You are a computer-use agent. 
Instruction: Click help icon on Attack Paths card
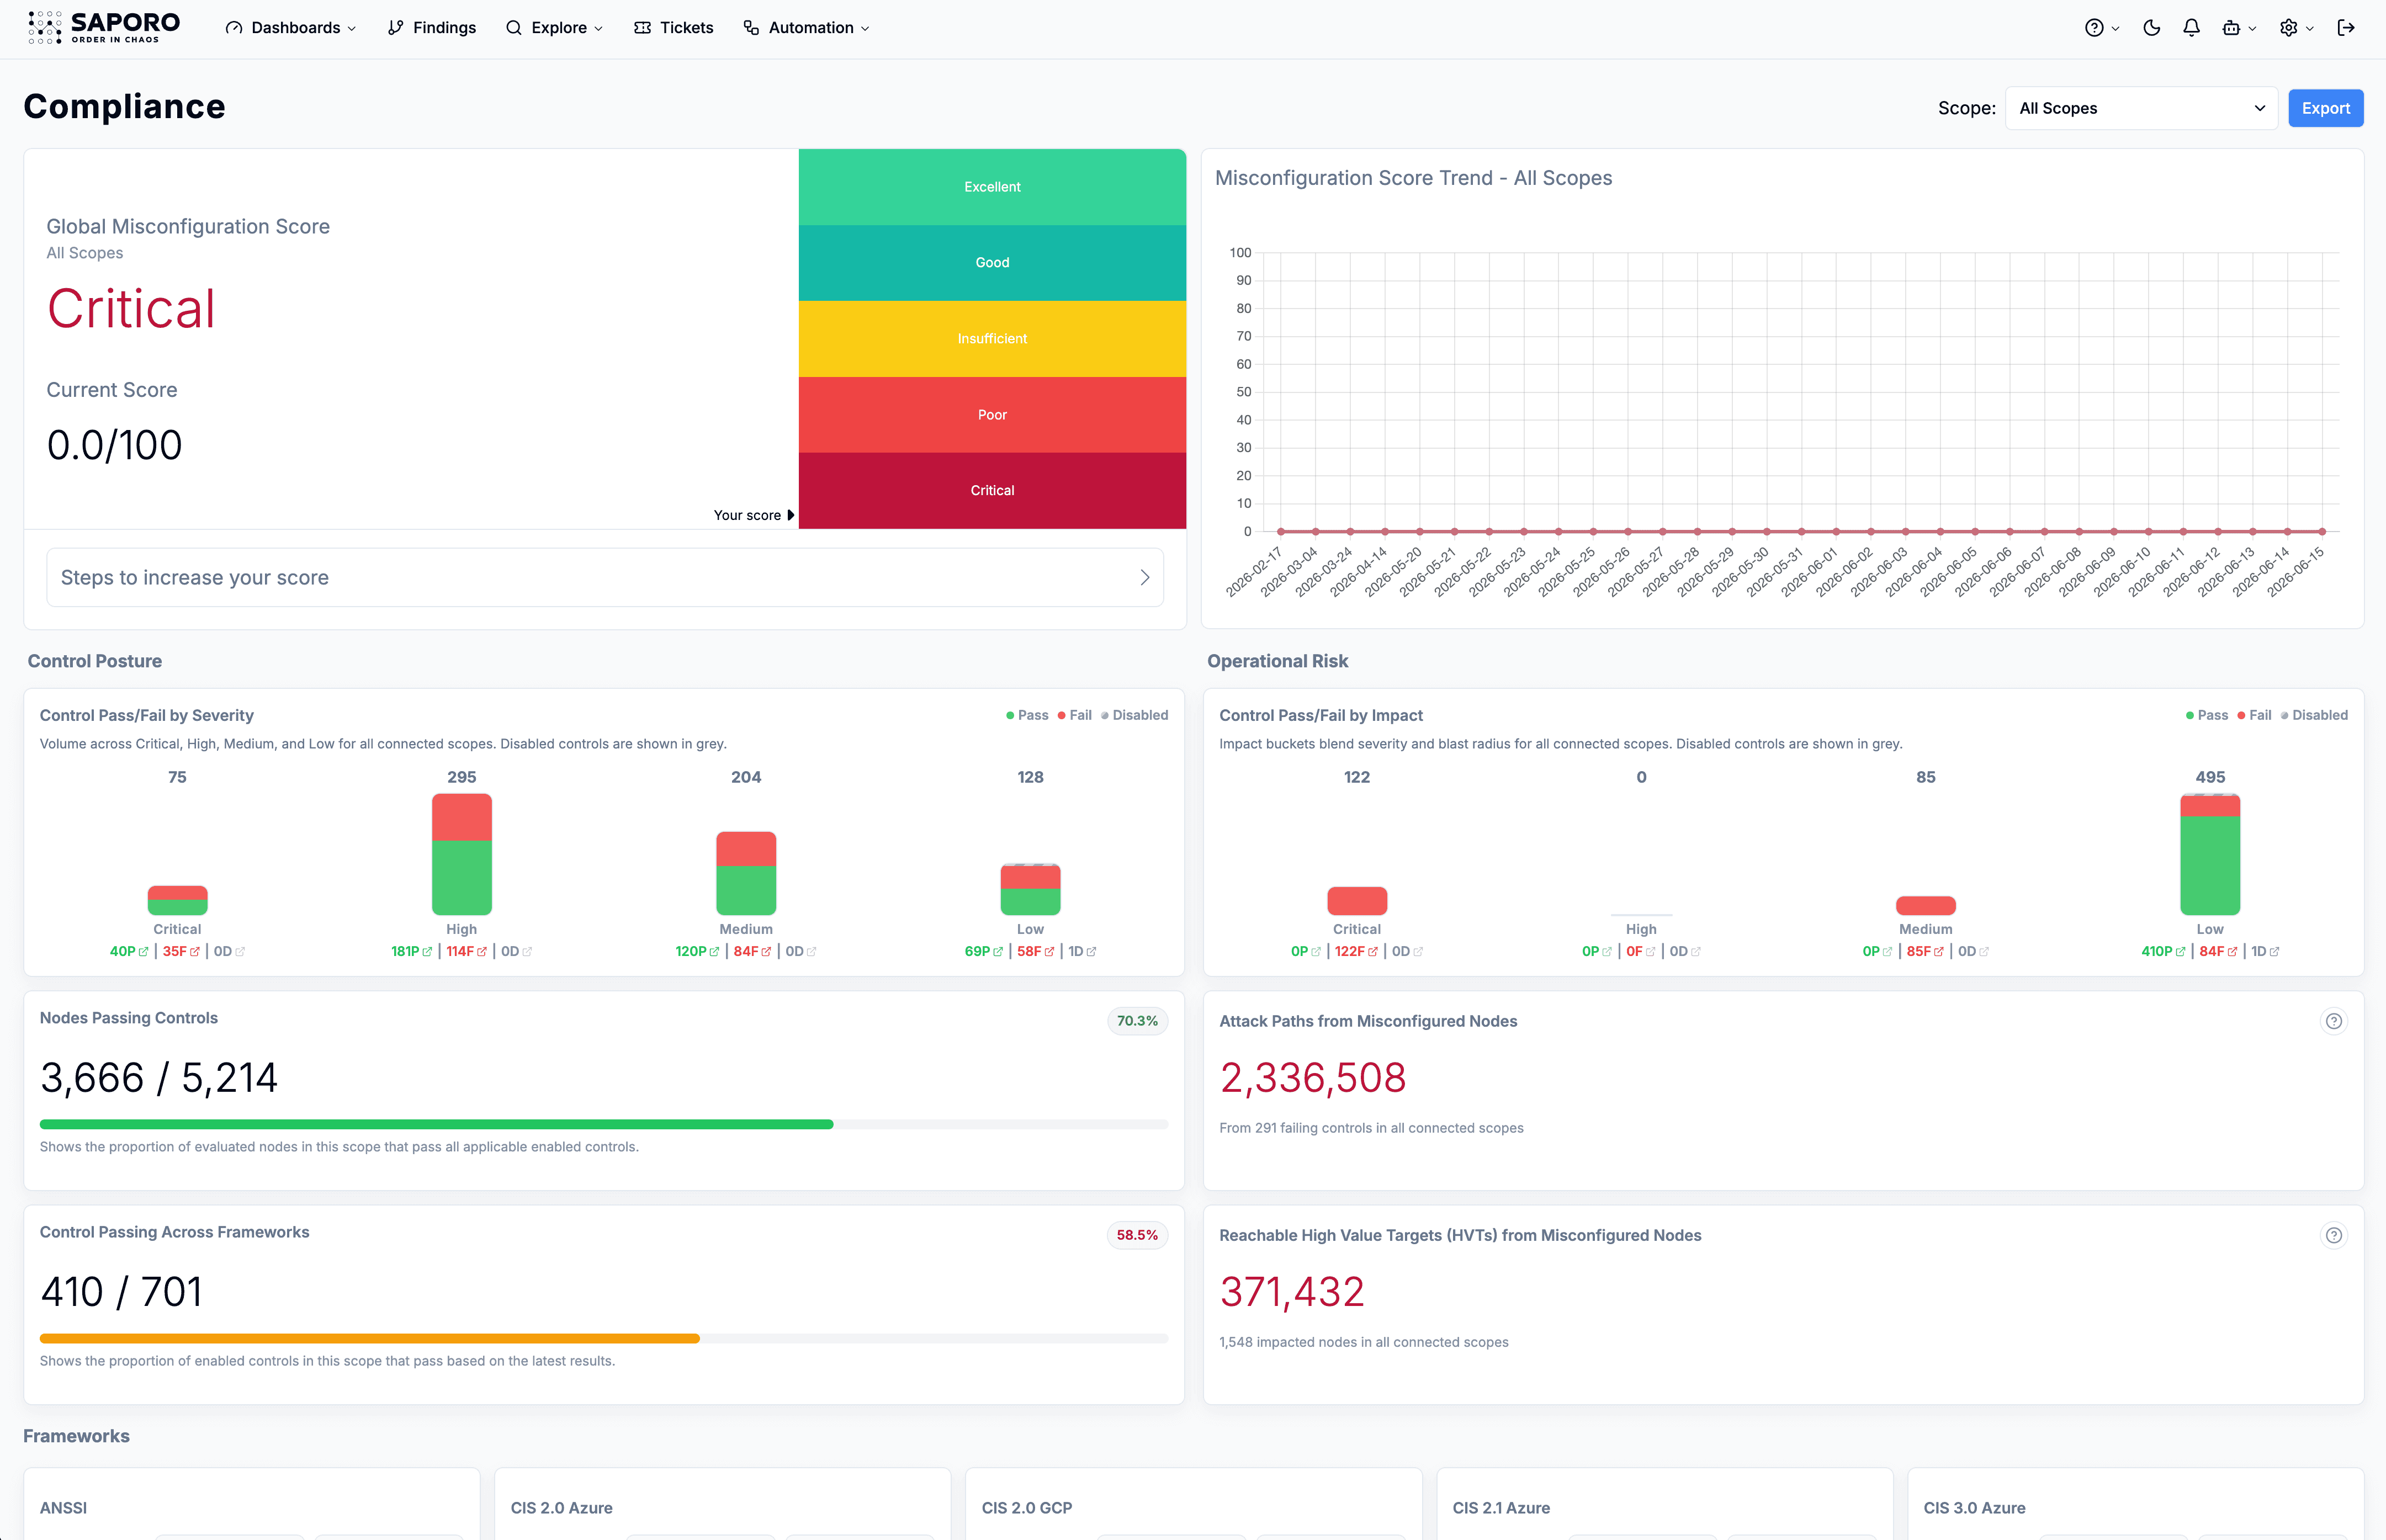point(2333,1021)
